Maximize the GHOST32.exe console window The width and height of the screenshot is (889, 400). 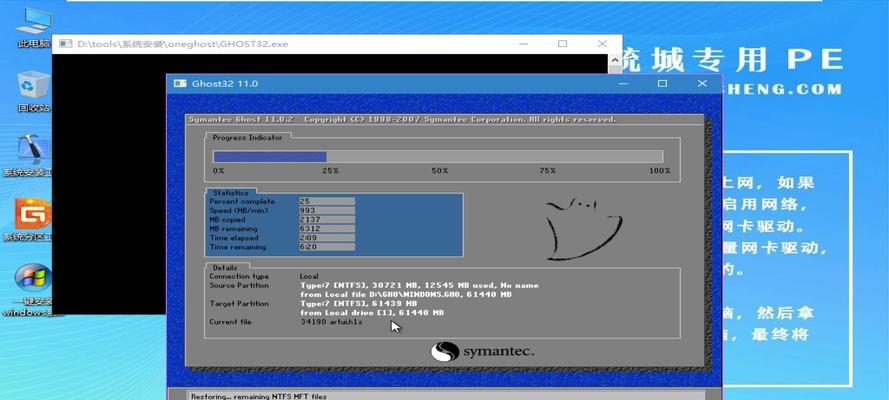pyautogui.click(x=562, y=44)
